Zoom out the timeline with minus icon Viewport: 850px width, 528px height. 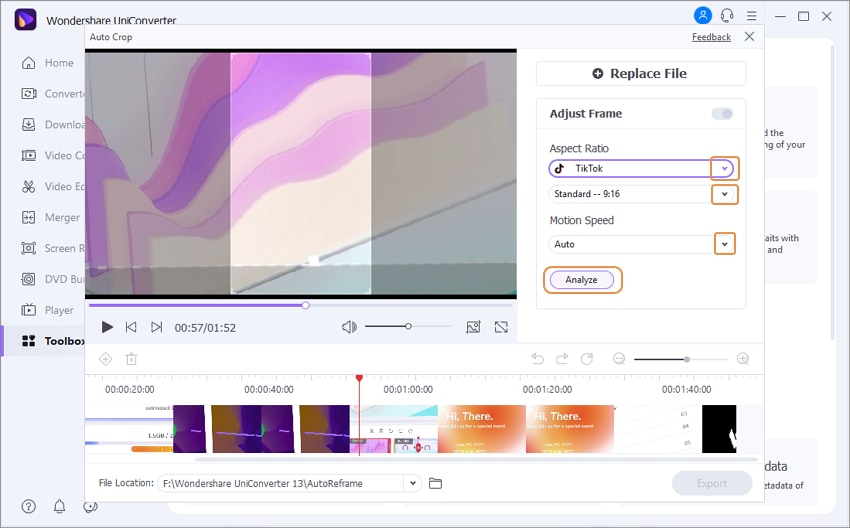click(619, 359)
